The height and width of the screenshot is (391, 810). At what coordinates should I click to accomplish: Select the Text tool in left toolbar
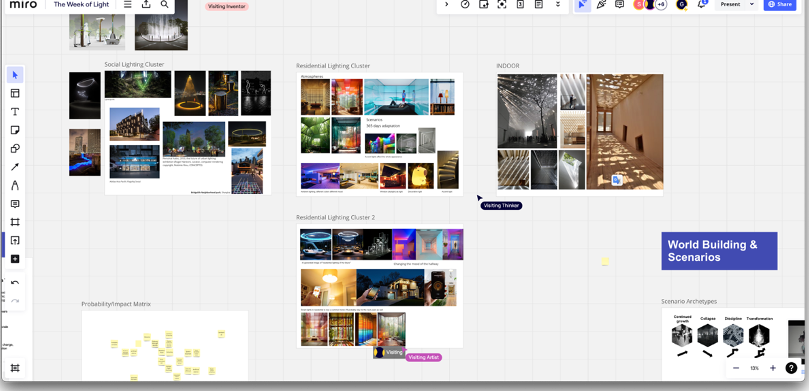[x=15, y=112]
